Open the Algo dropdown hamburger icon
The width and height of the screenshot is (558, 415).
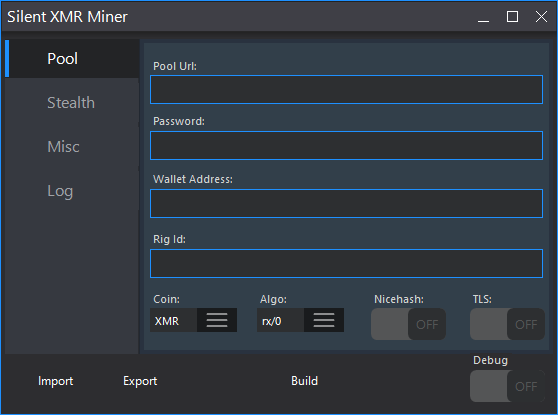click(324, 320)
